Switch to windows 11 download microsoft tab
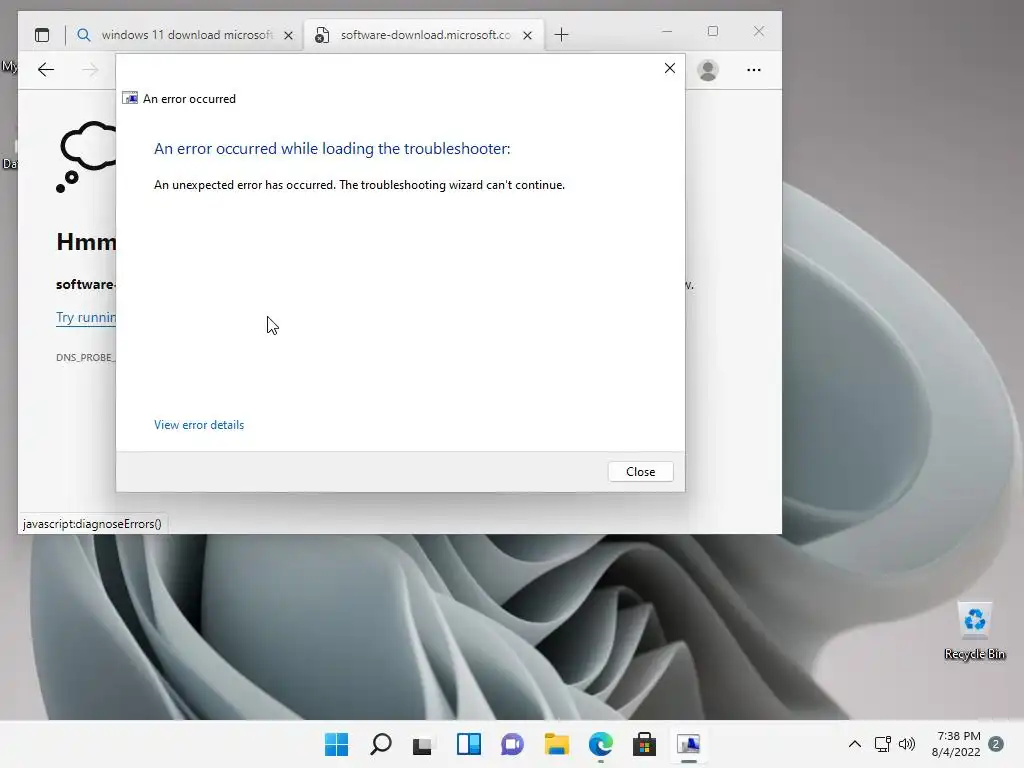The width and height of the screenshot is (1024, 768). click(x=186, y=35)
